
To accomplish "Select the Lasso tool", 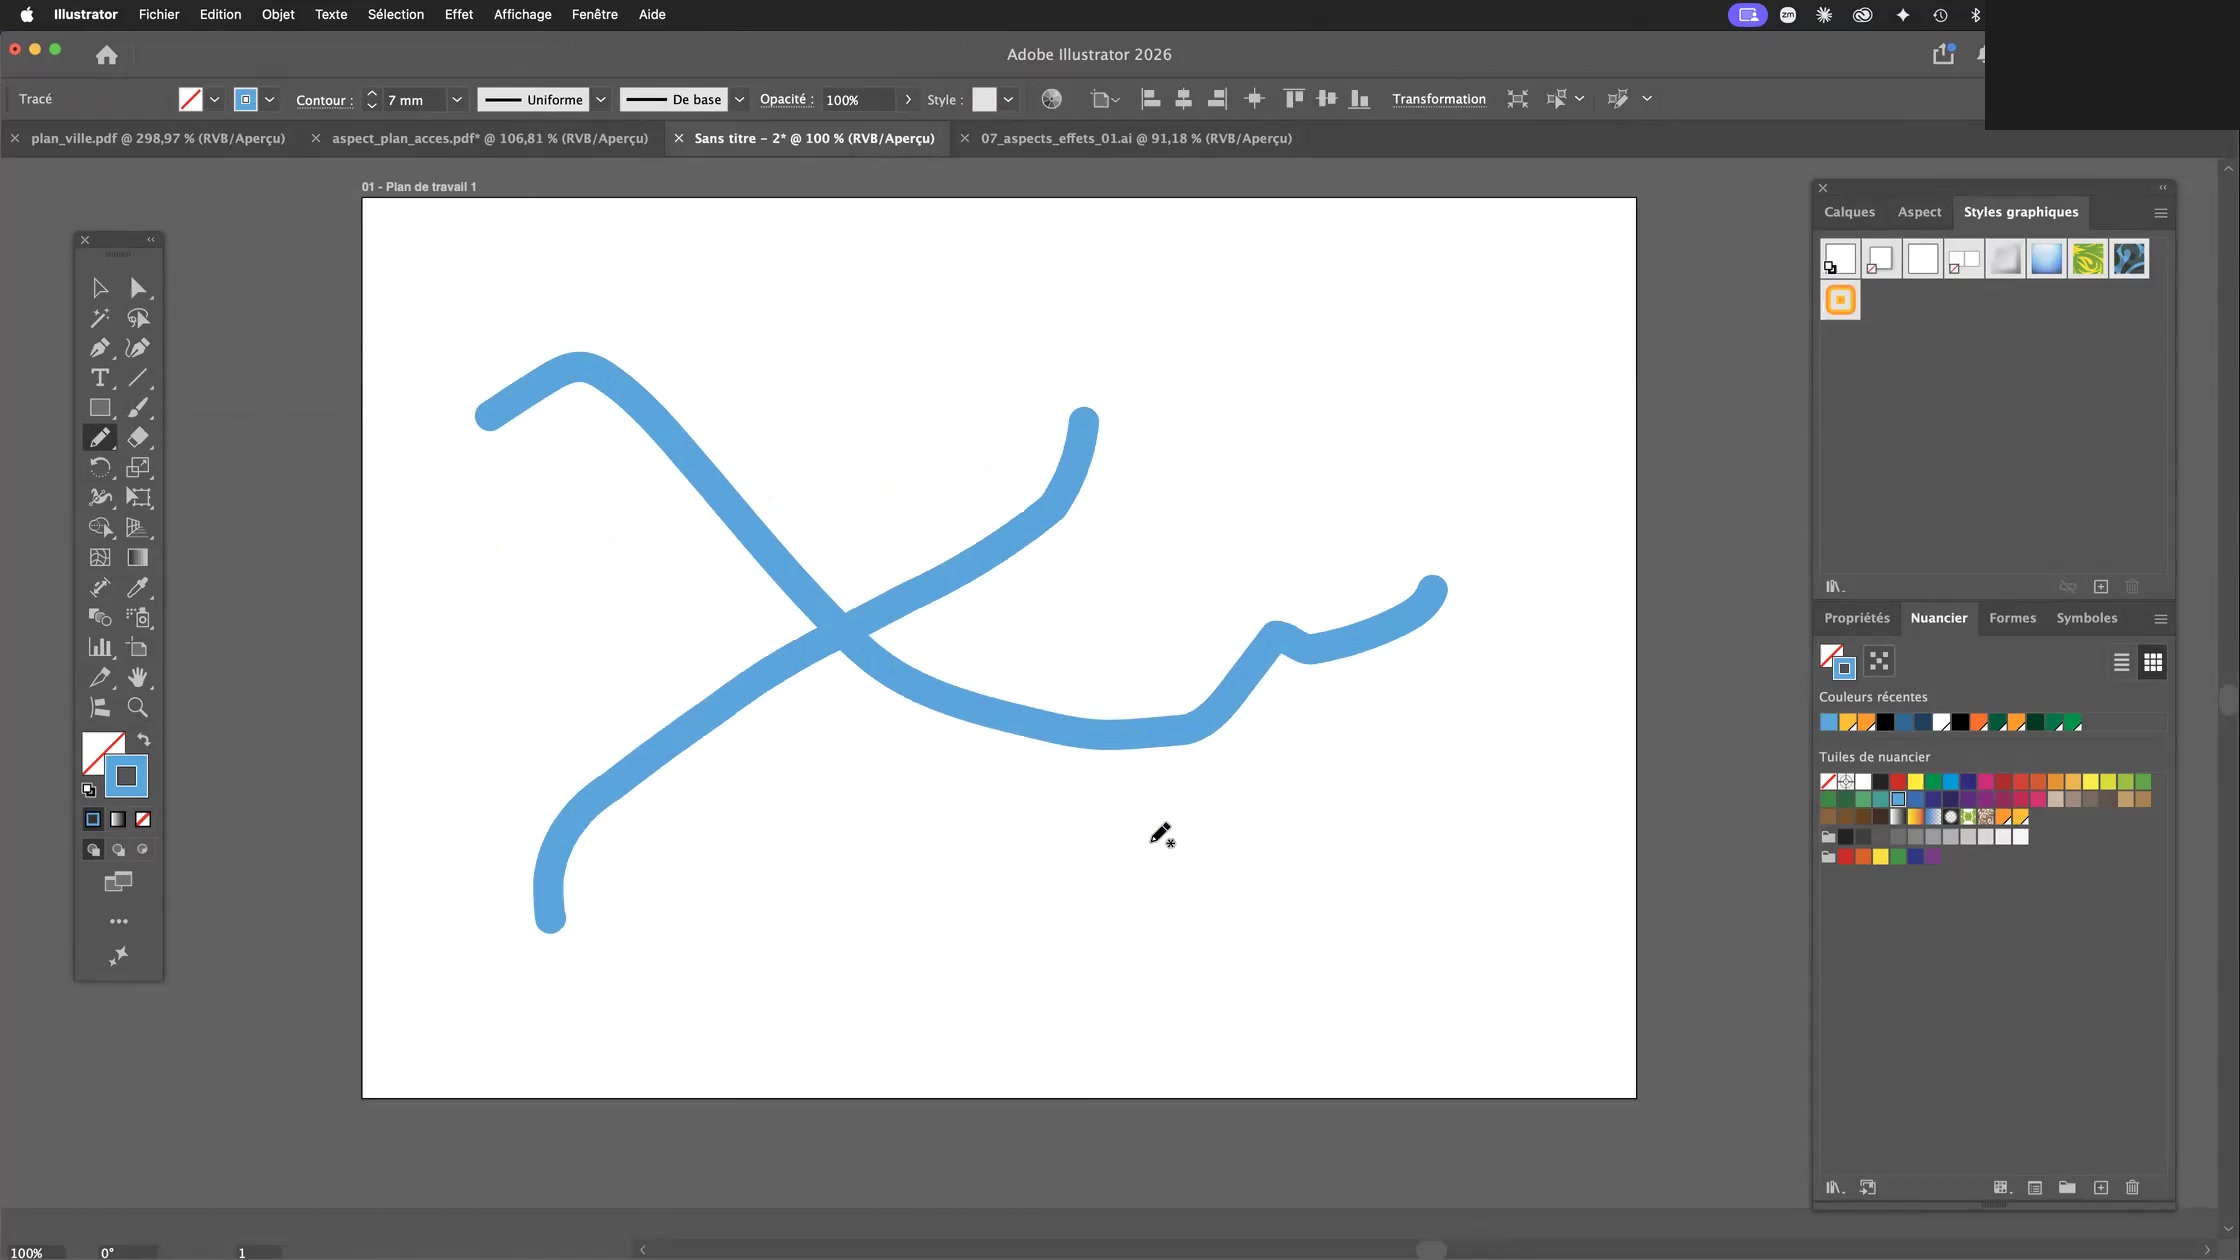I will pyautogui.click(x=138, y=318).
